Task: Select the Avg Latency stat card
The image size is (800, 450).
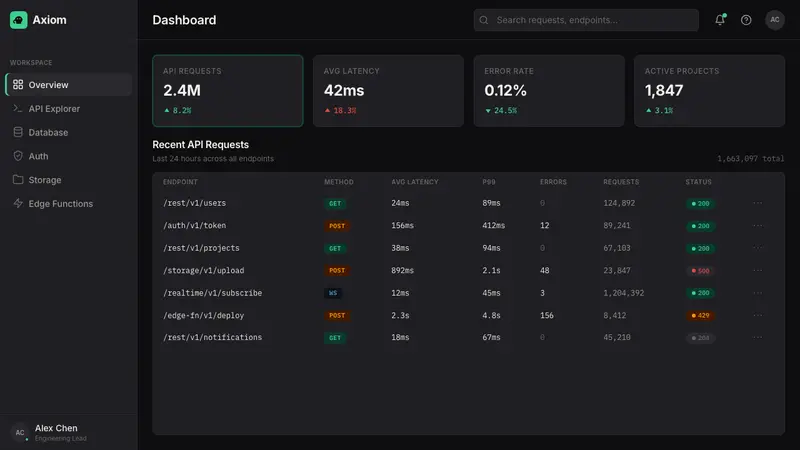Action: [x=388, y=91]
